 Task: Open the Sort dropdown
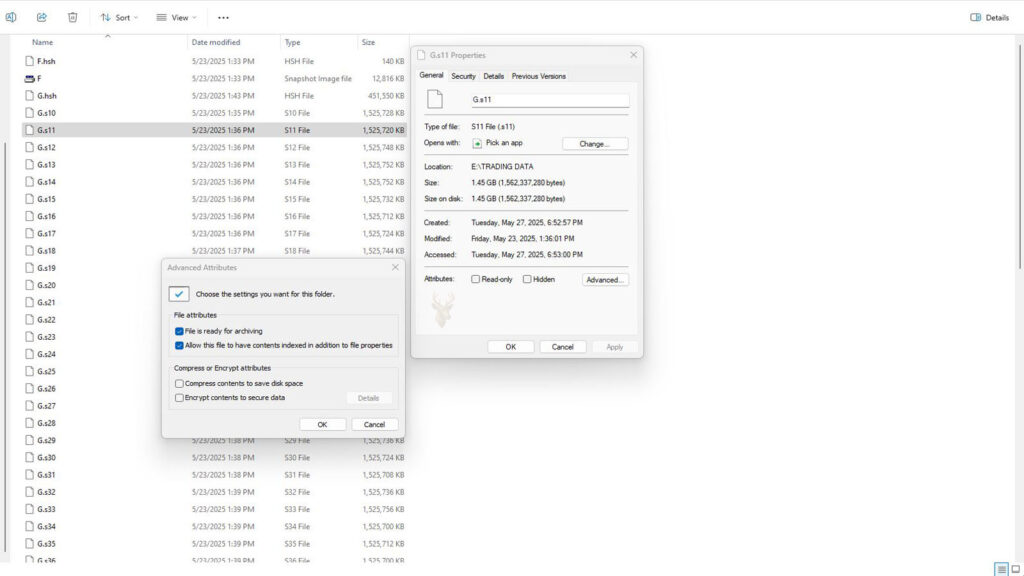point(119,18)
